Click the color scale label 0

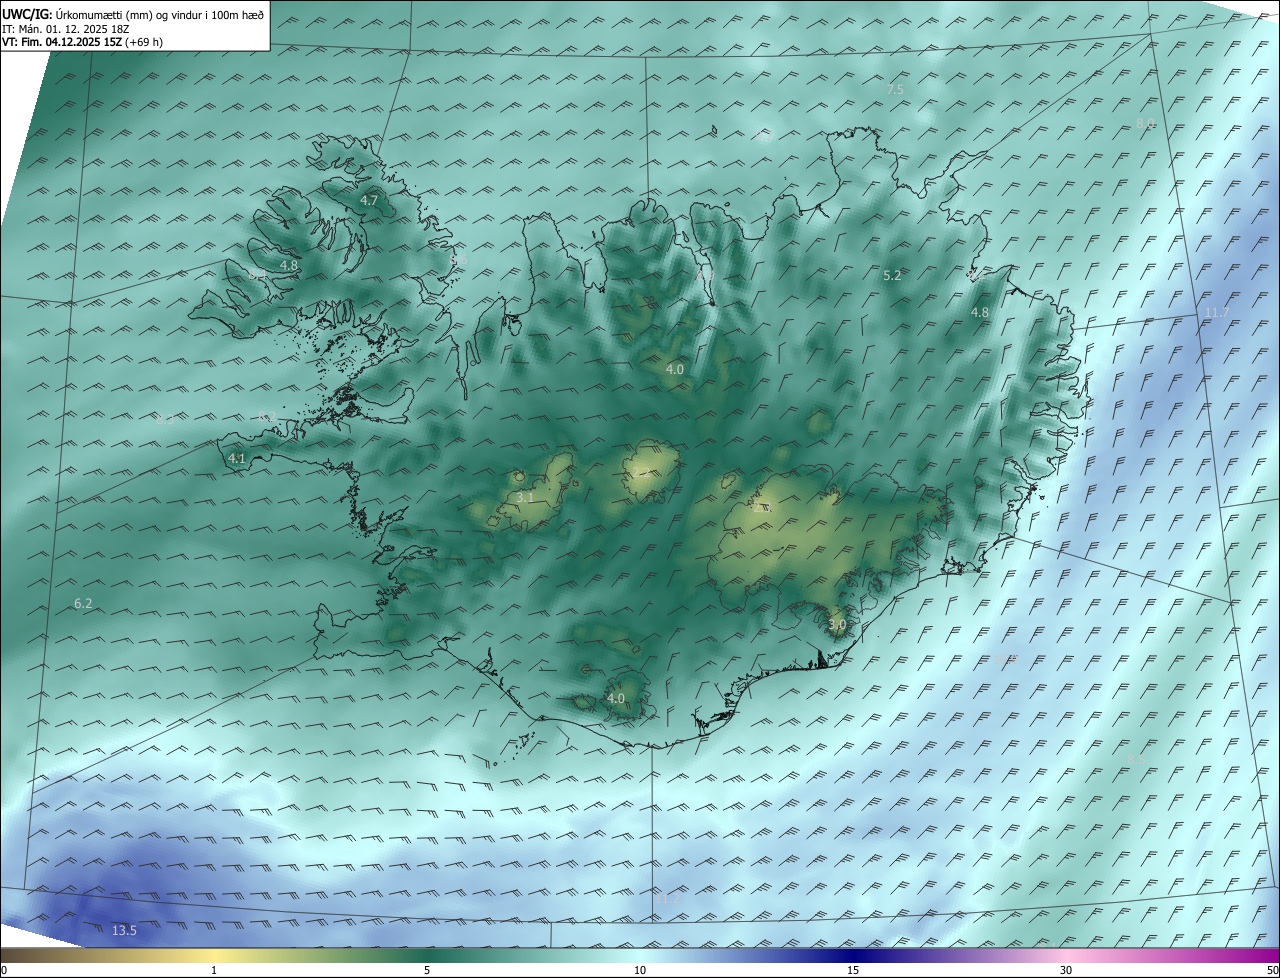pos(4,970)
